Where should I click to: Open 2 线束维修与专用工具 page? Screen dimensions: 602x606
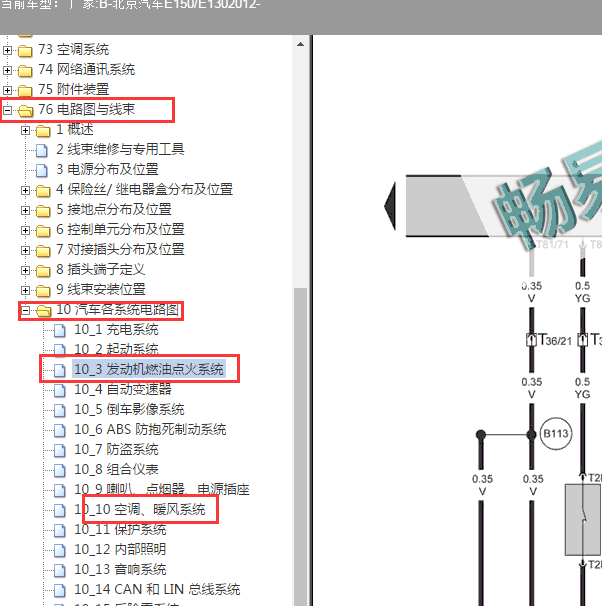coord(120,149)
